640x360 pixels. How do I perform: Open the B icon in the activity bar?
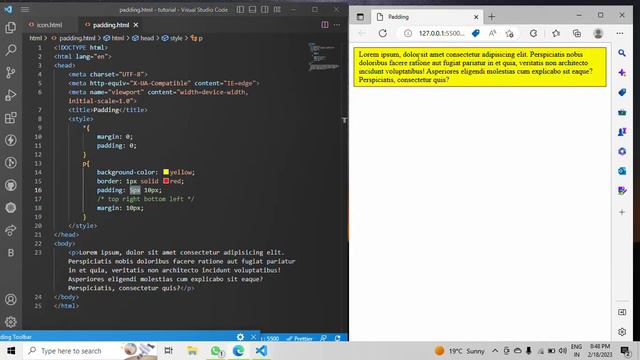[11, 253]
